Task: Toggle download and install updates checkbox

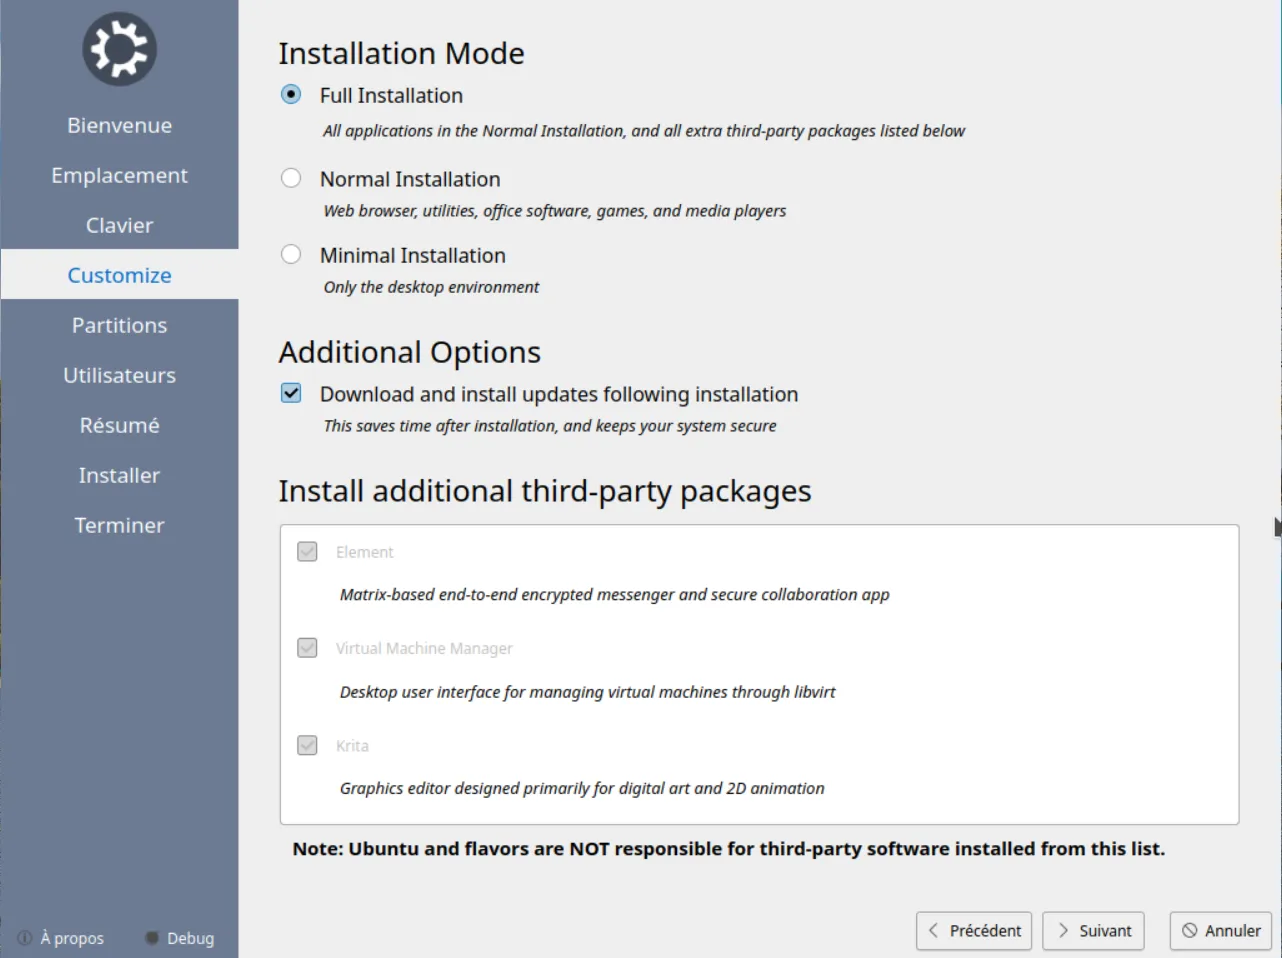Action: click(x=291, y=393)
